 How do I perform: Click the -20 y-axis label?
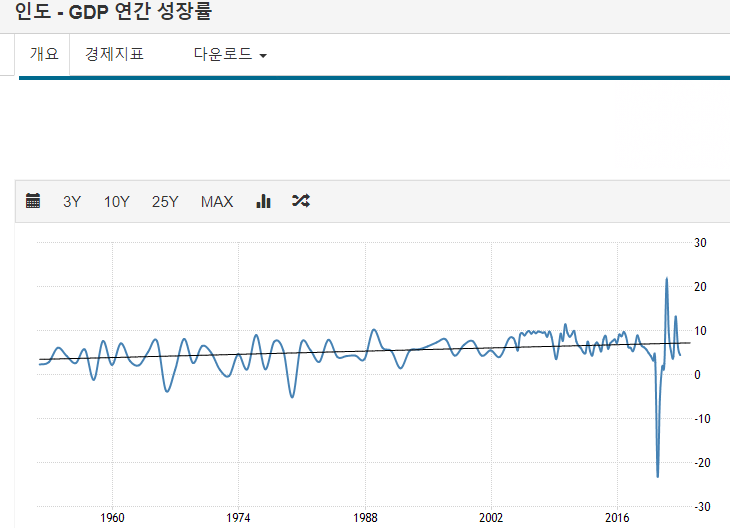[x=703, y=463]
